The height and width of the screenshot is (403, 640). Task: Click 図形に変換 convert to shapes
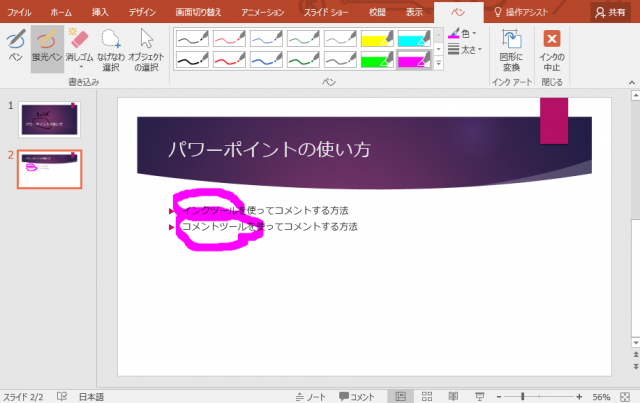(511, 47)
